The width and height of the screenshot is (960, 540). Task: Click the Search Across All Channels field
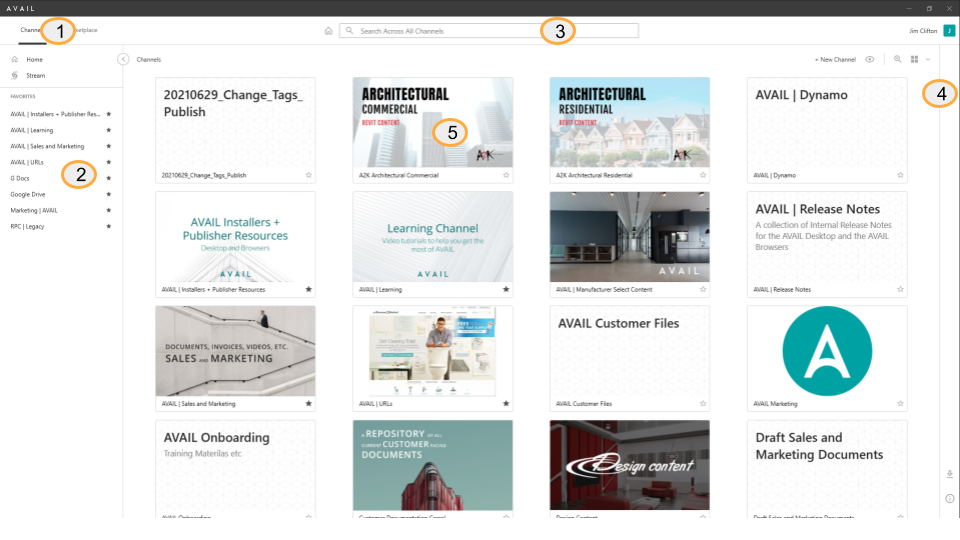pyautogui.click(x=490, y=31)
